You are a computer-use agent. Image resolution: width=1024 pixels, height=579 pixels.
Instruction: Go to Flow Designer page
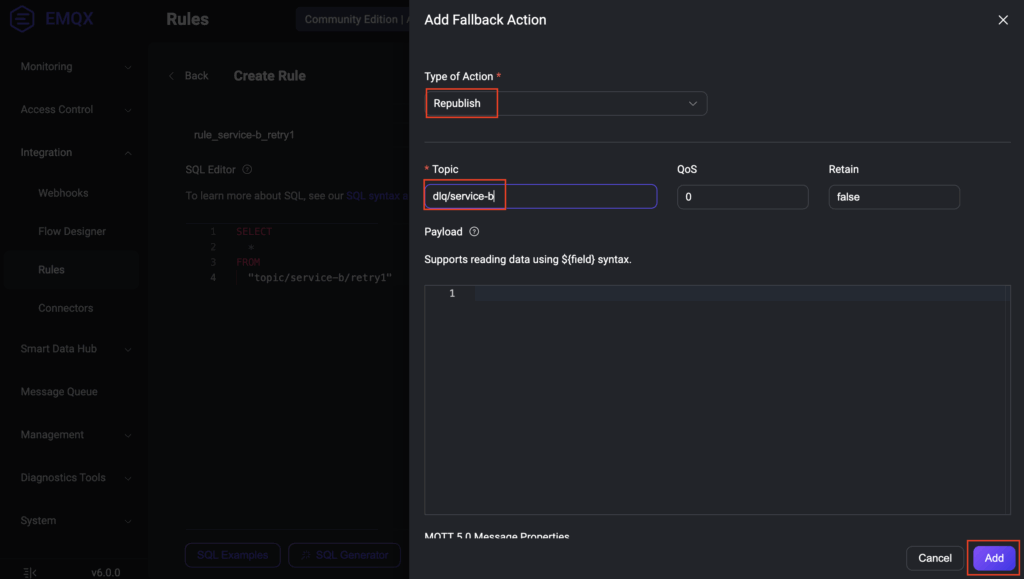point(72,232)
